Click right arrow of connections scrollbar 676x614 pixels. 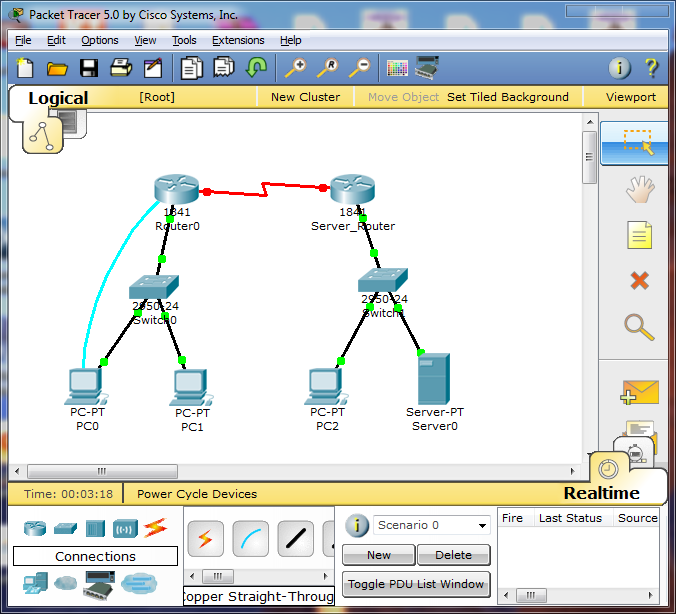click(x=325, y=576)
